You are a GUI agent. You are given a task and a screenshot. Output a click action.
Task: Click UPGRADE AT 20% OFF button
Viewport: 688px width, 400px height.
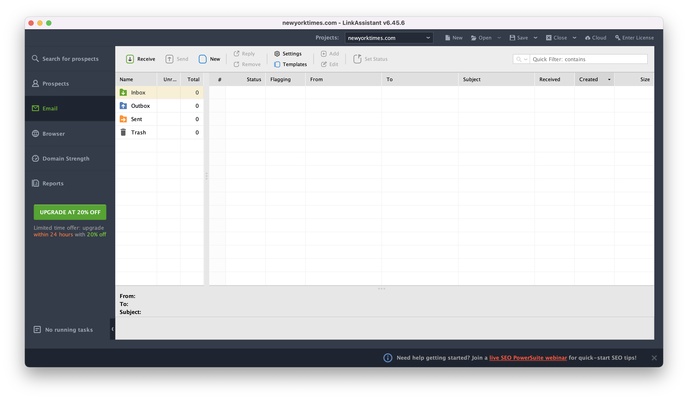70,212
